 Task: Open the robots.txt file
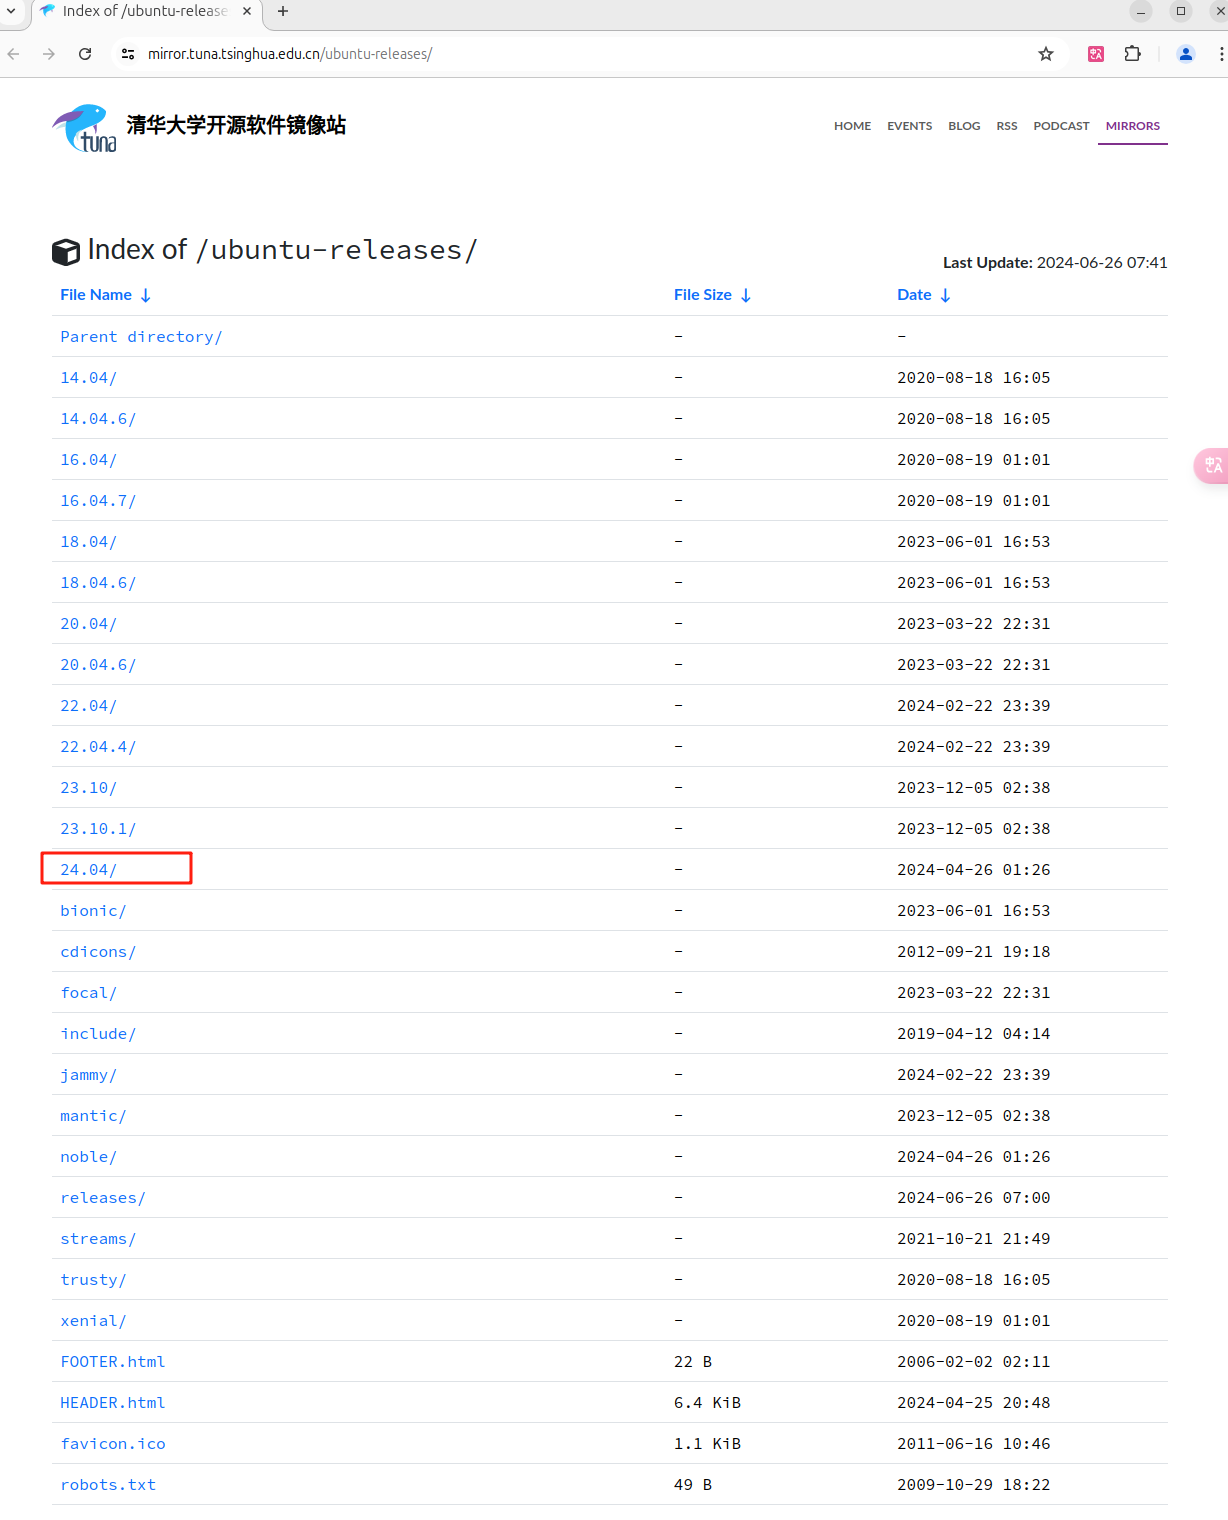[x=108, y=1485]
